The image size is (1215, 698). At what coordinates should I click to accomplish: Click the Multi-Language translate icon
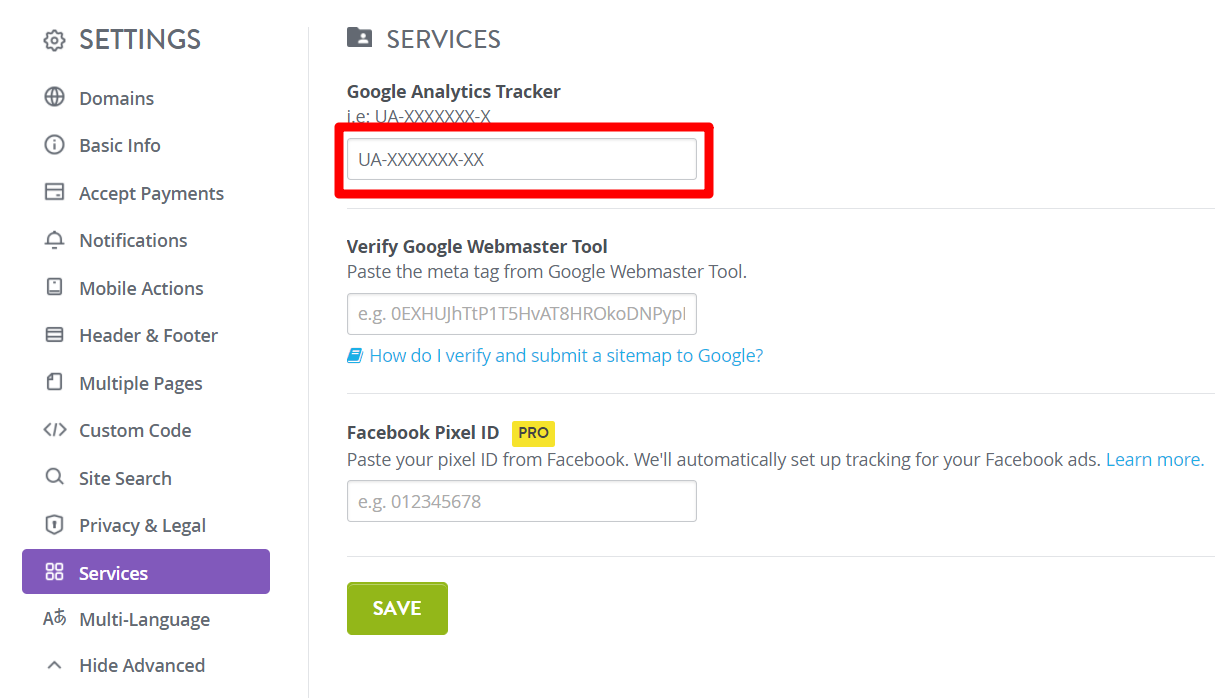[x=54, y=619]
